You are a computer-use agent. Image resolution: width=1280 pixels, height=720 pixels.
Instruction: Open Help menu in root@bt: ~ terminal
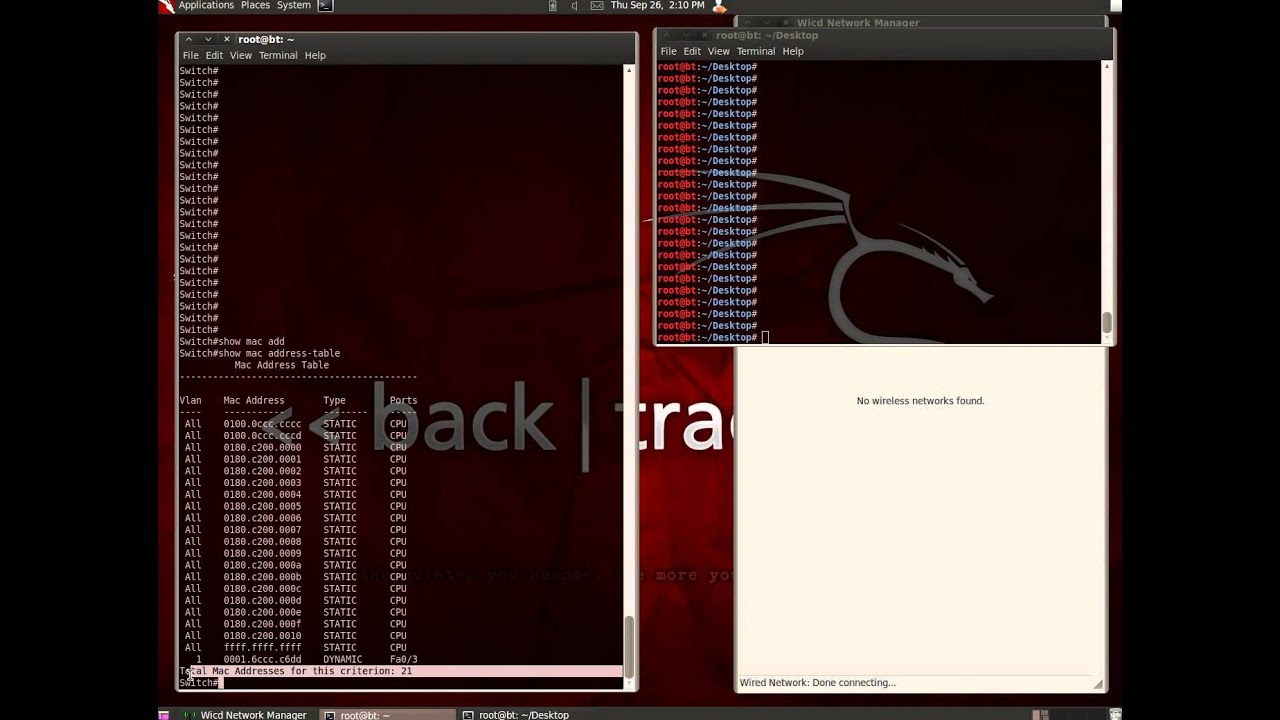[315, 56]
